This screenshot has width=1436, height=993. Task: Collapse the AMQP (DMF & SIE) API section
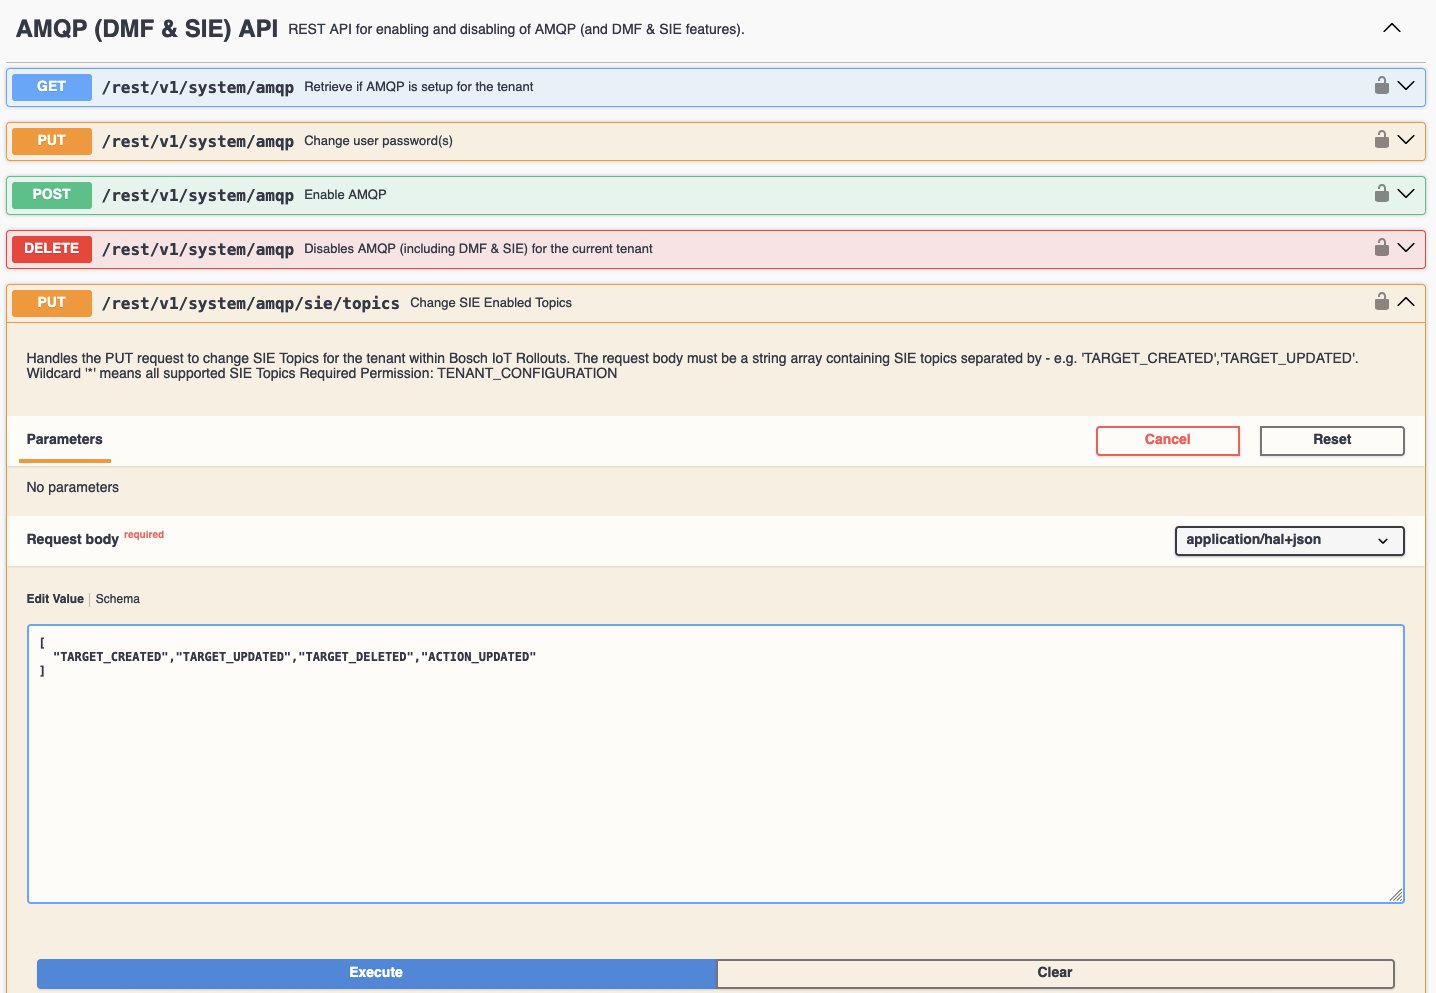click(x=1391, y=28)
